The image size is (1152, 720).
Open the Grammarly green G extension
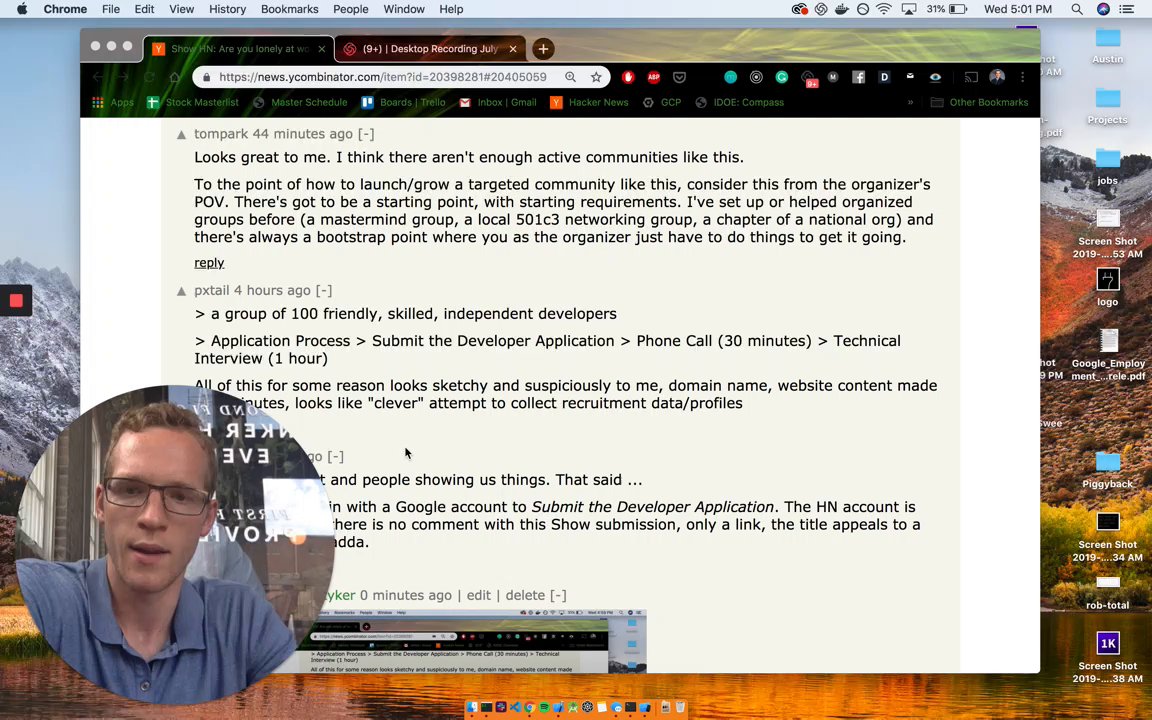click(x=782, y=76)
